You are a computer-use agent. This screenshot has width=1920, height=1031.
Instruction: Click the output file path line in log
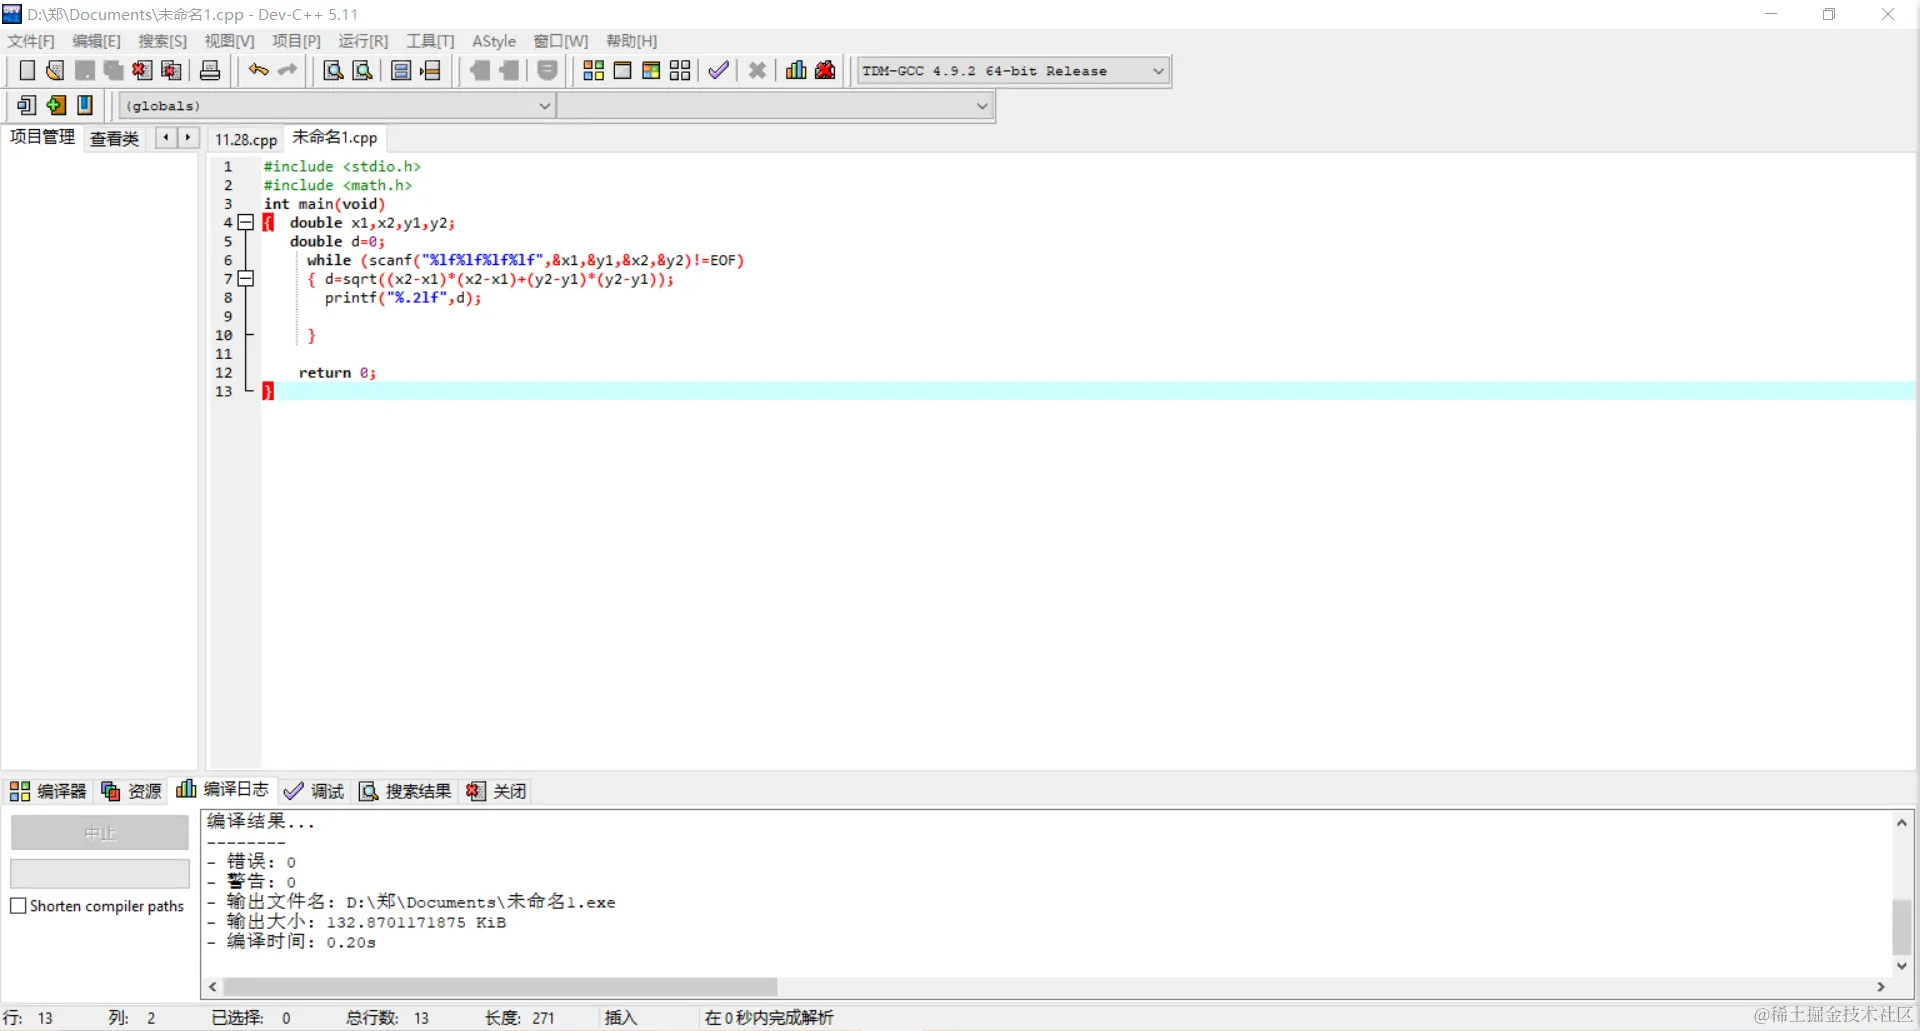(x=411, y=902)
